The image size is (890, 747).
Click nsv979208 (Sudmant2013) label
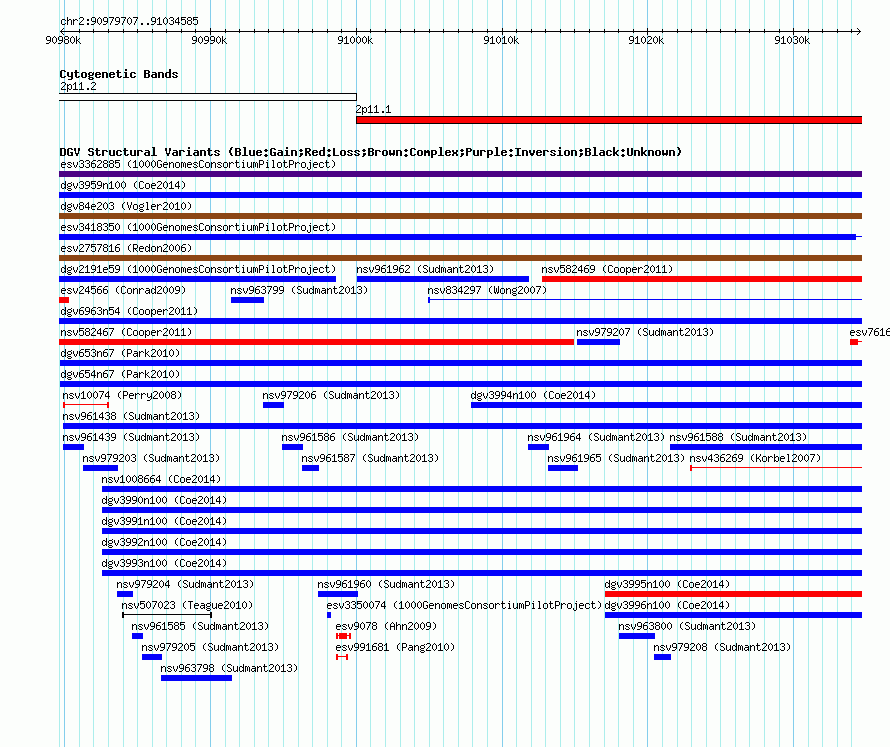click(722, 647)
